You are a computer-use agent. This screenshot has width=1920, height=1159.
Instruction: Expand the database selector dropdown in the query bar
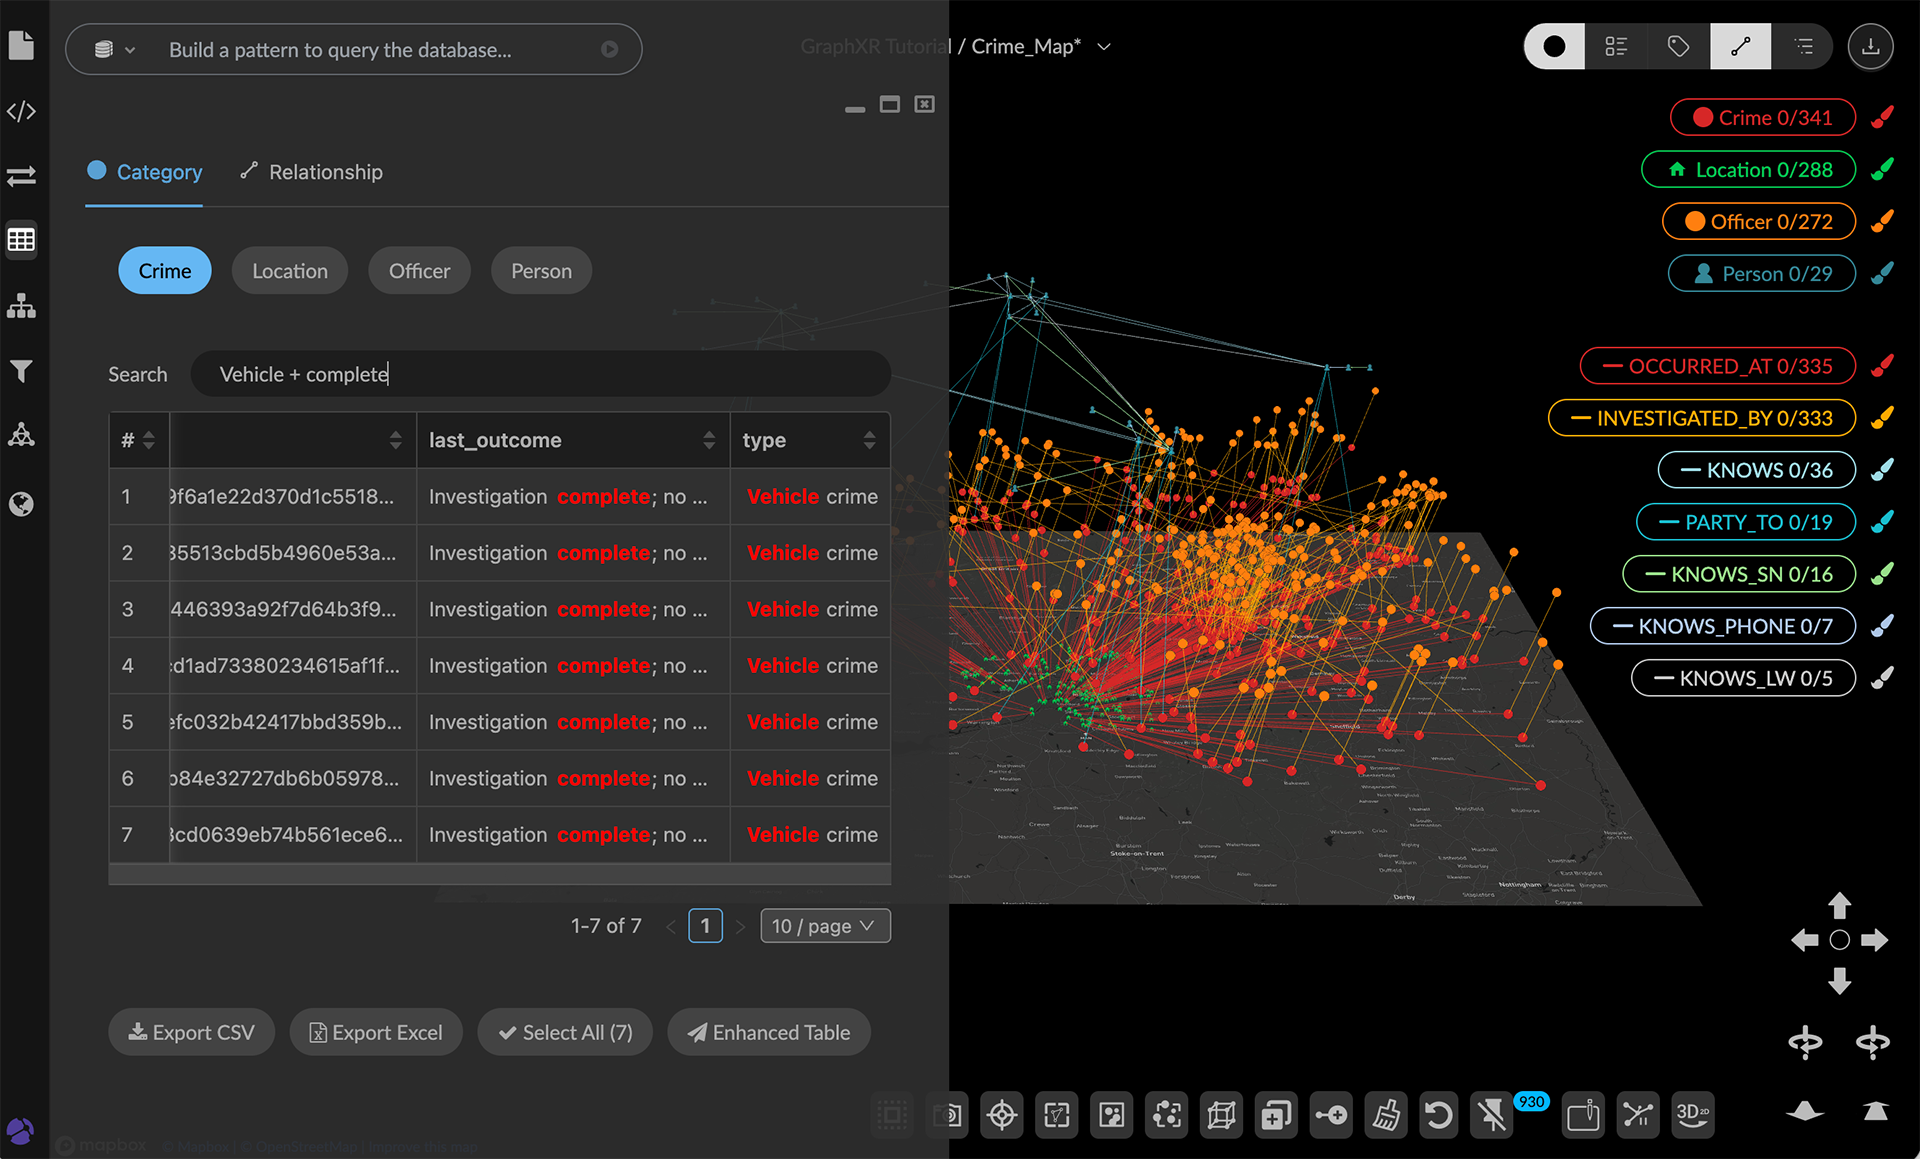(x=114, y=49)
